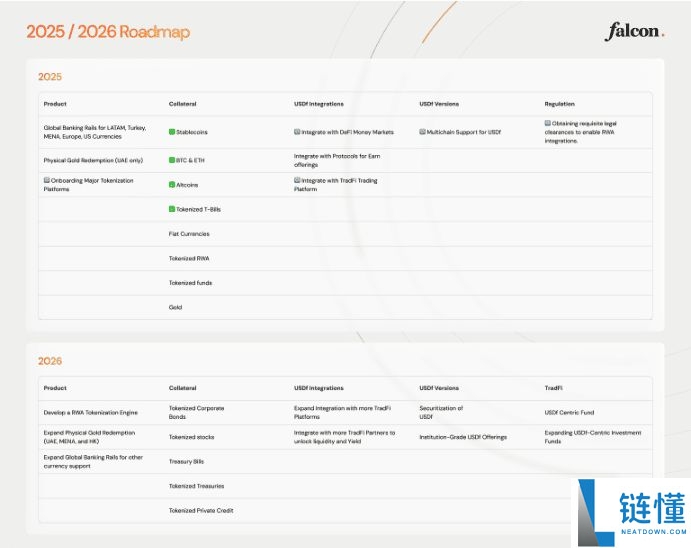
Task: Click the Treasury Bills cell
Action: point(186,462)
